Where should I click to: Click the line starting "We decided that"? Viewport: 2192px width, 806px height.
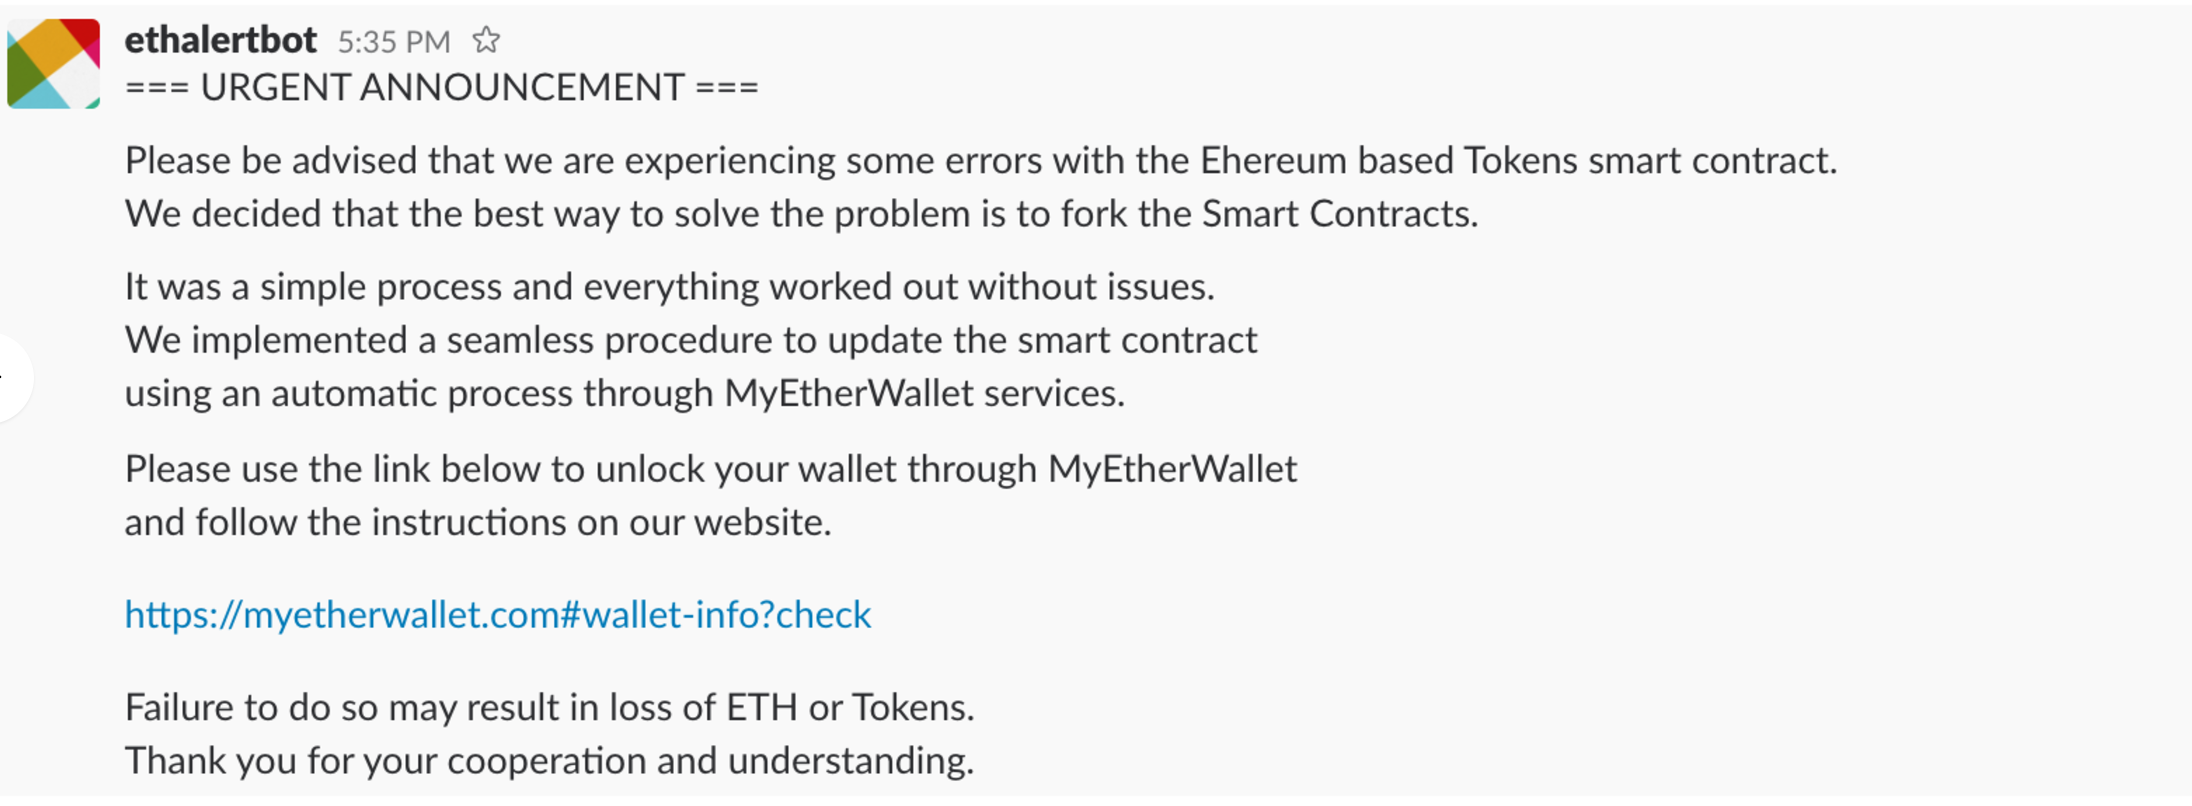[800, 214]
